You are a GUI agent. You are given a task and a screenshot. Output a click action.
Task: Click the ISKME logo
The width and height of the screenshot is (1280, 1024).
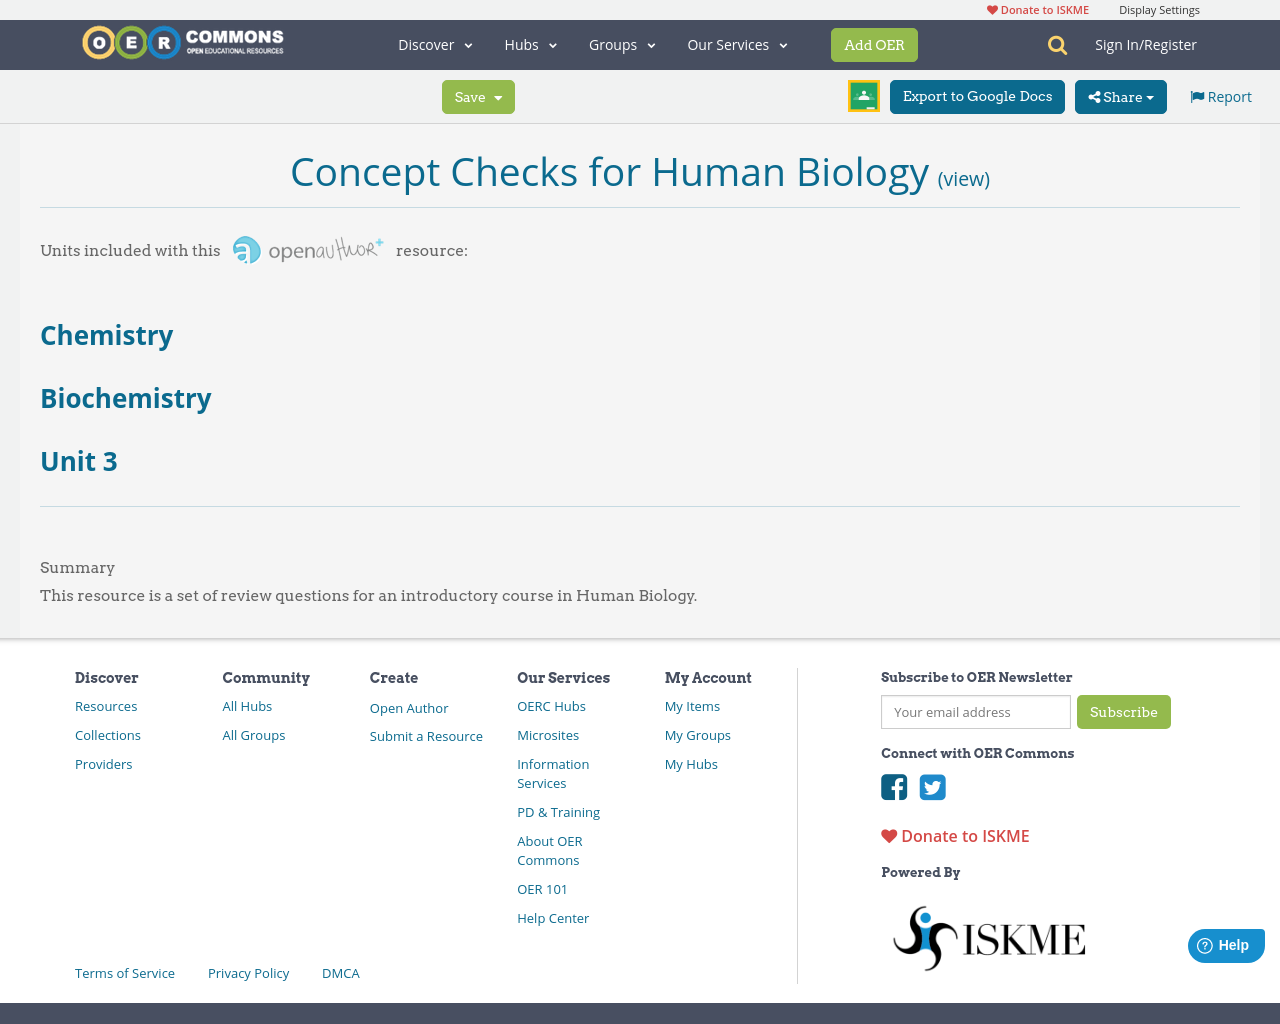click(x=988, y=937)
